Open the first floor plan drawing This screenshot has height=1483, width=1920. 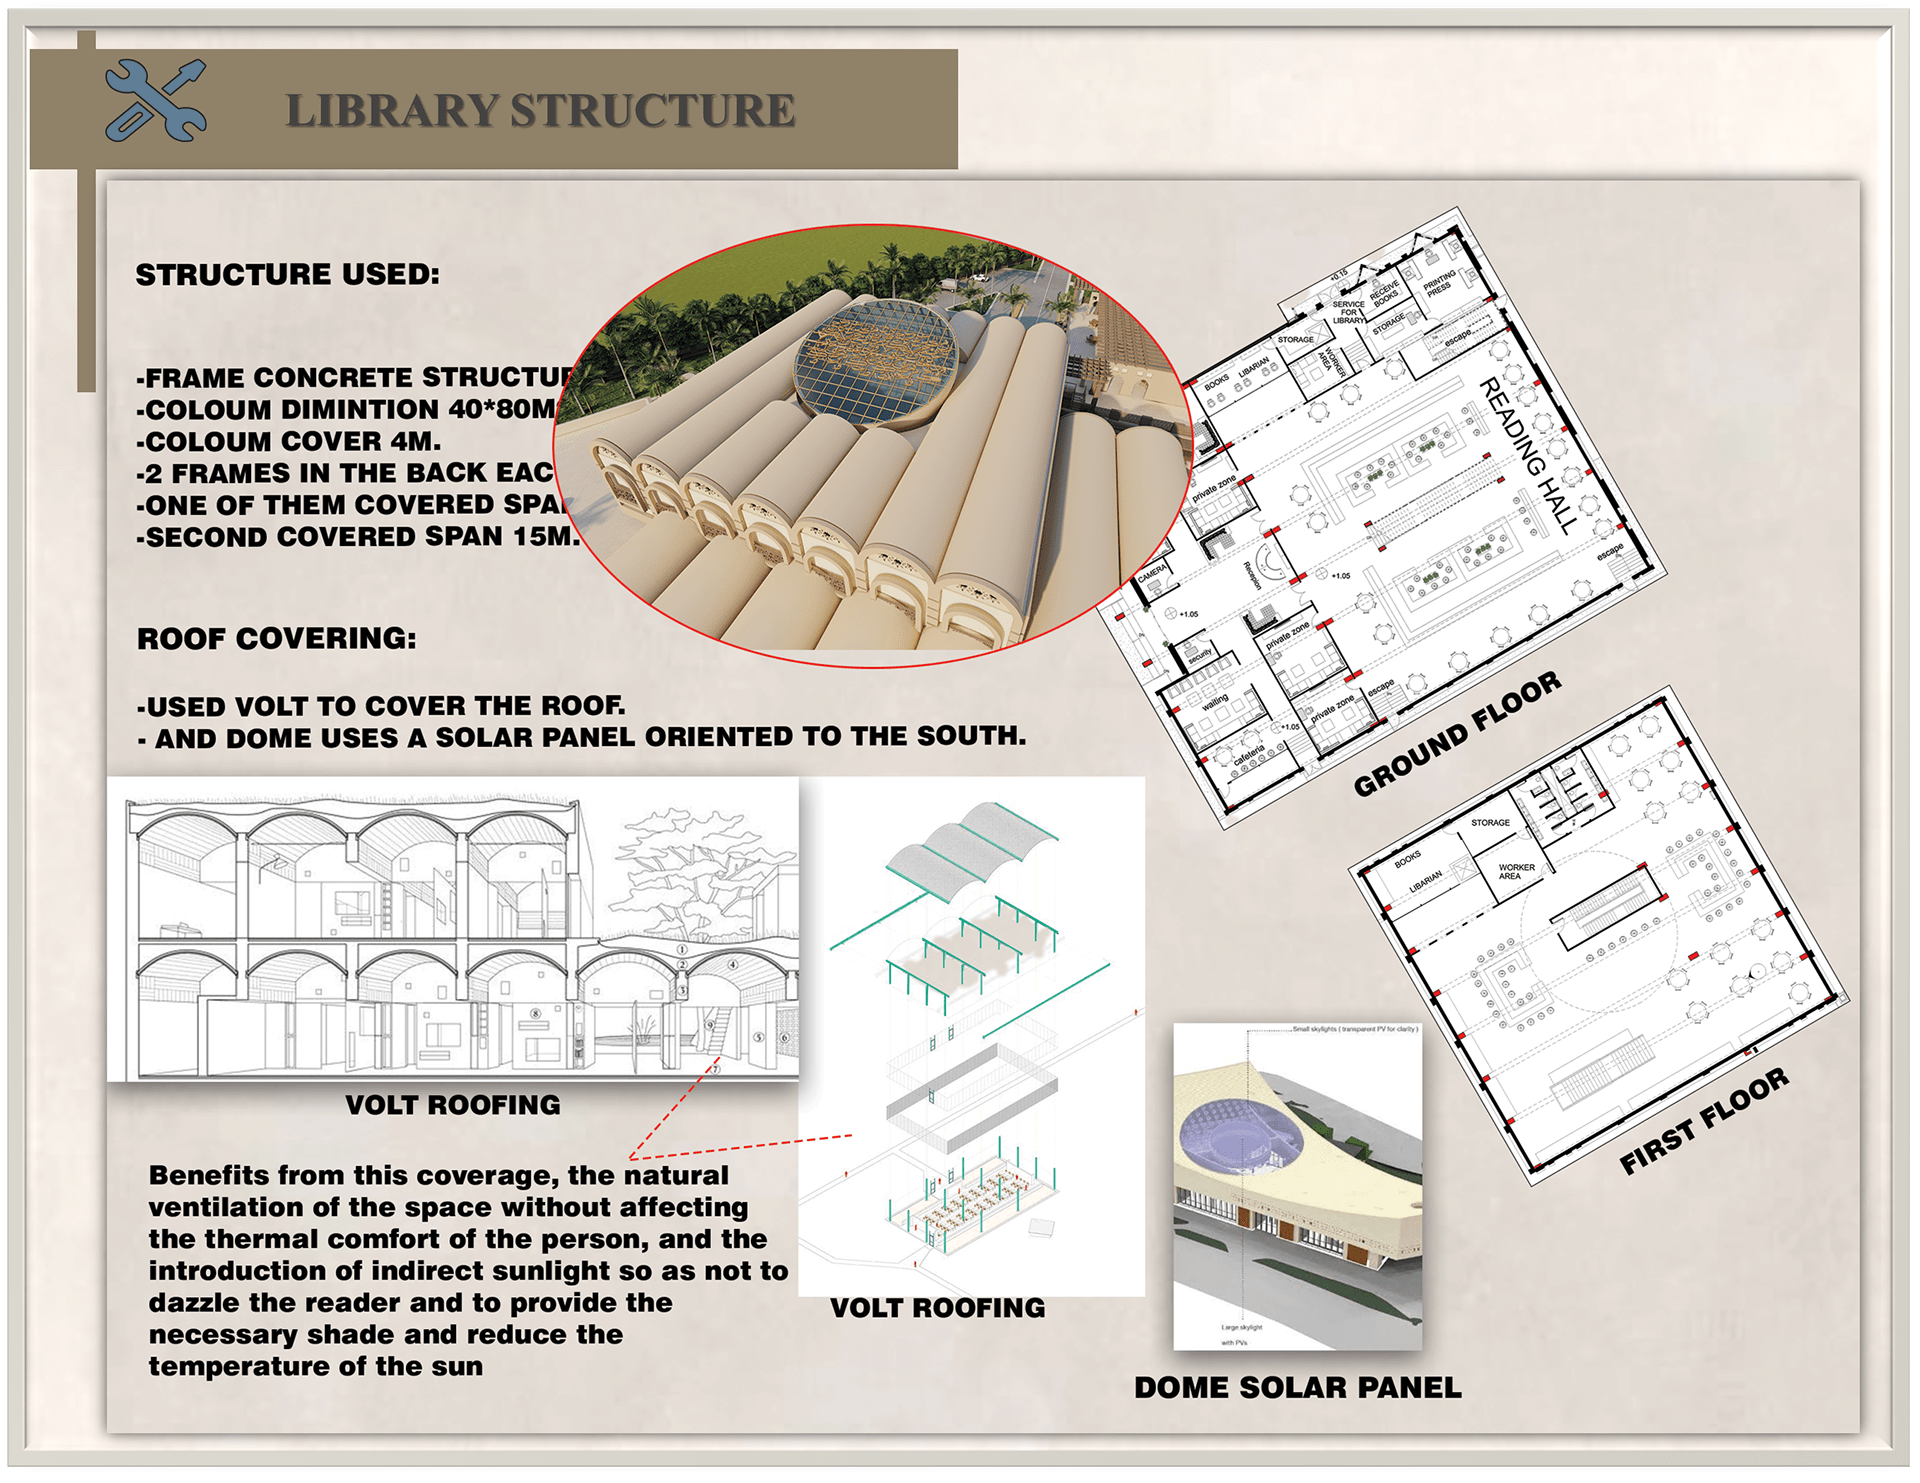pyautogui.click(x=1598, y=935)
